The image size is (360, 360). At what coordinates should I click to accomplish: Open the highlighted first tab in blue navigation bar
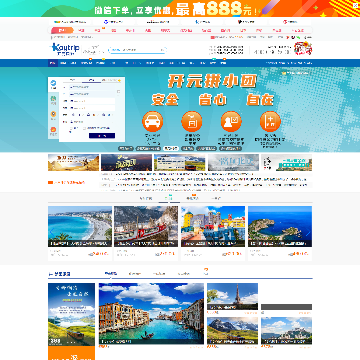[53, 63]
